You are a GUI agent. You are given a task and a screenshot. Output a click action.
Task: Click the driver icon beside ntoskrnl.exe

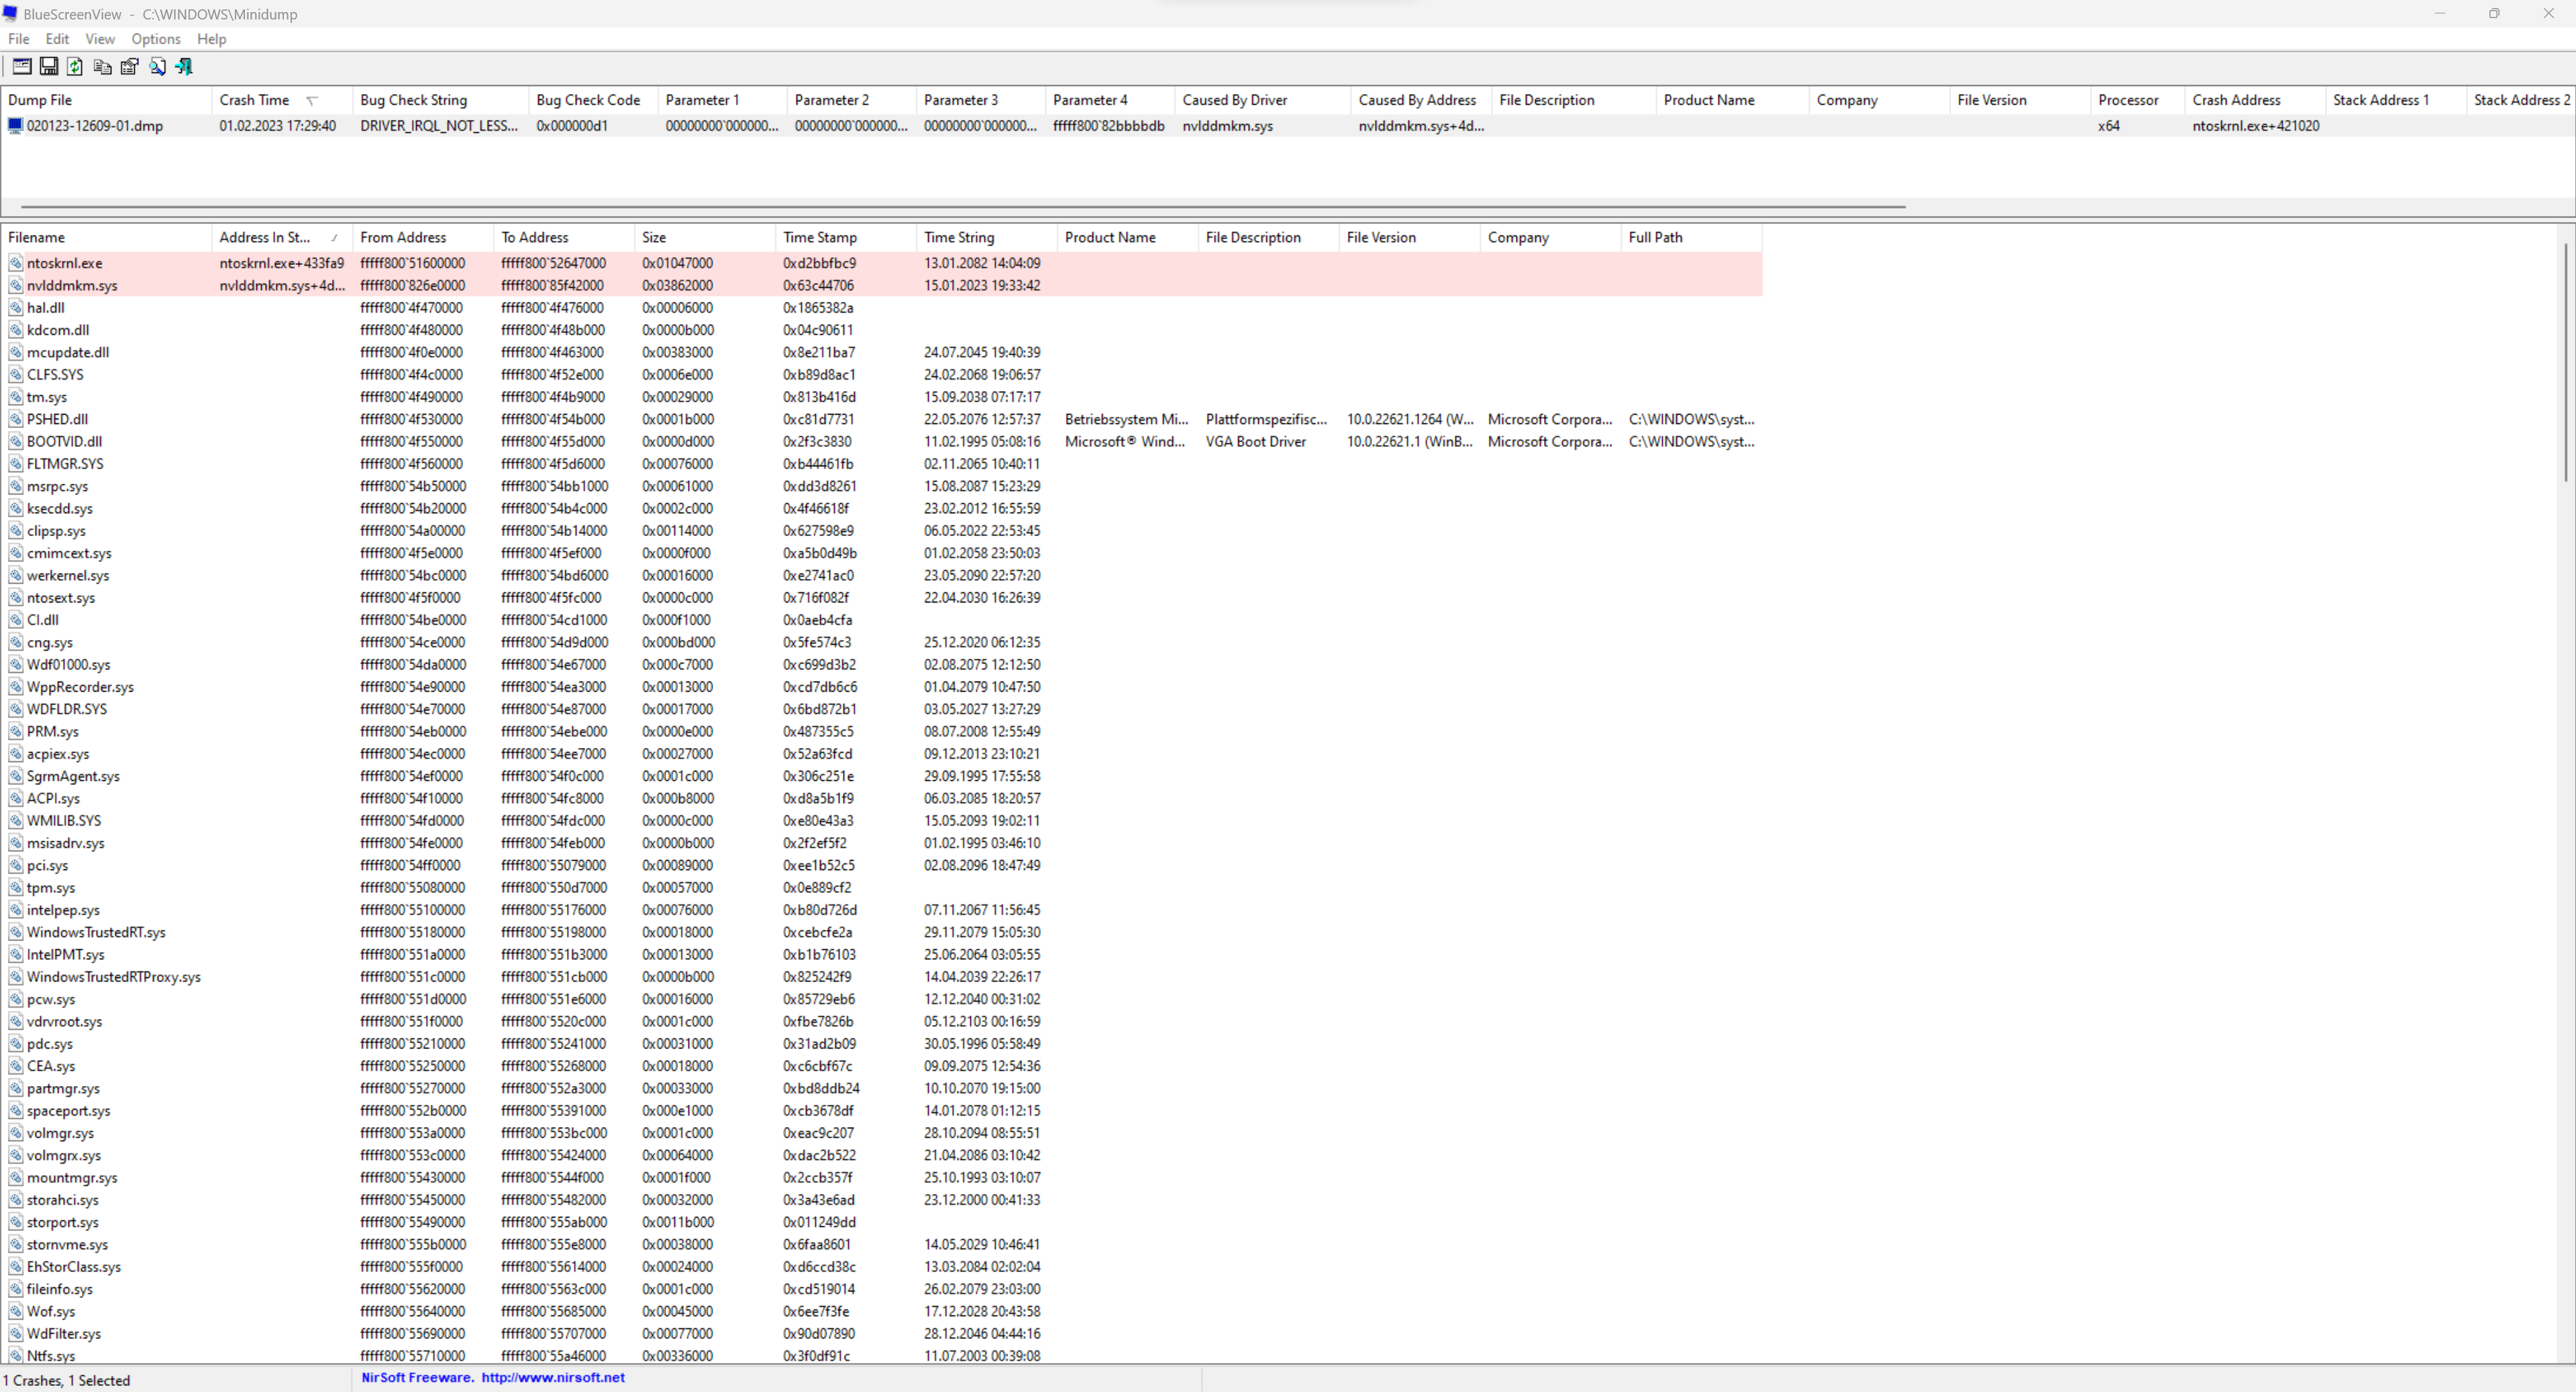15,263
